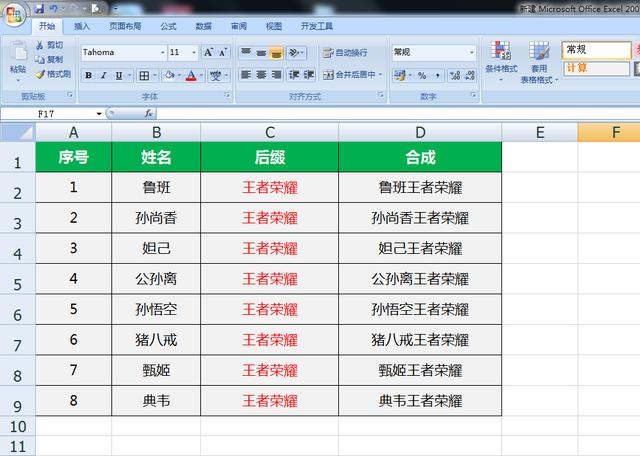Click the Paste (粘贴) clipboard icon

pyautogui.click(x=18, y=51)
